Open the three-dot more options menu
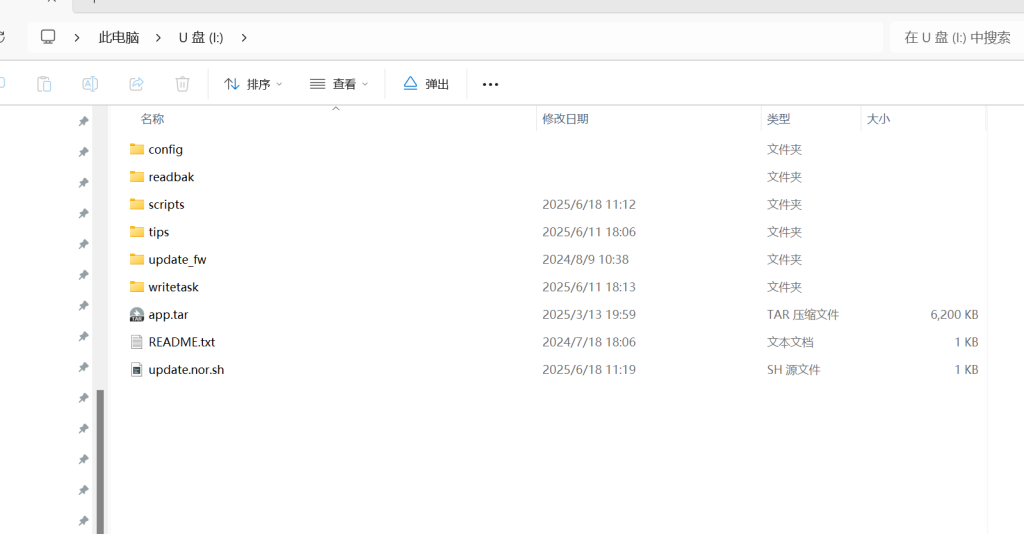This screenshot has height=534, width=1024. pos(490,84)
